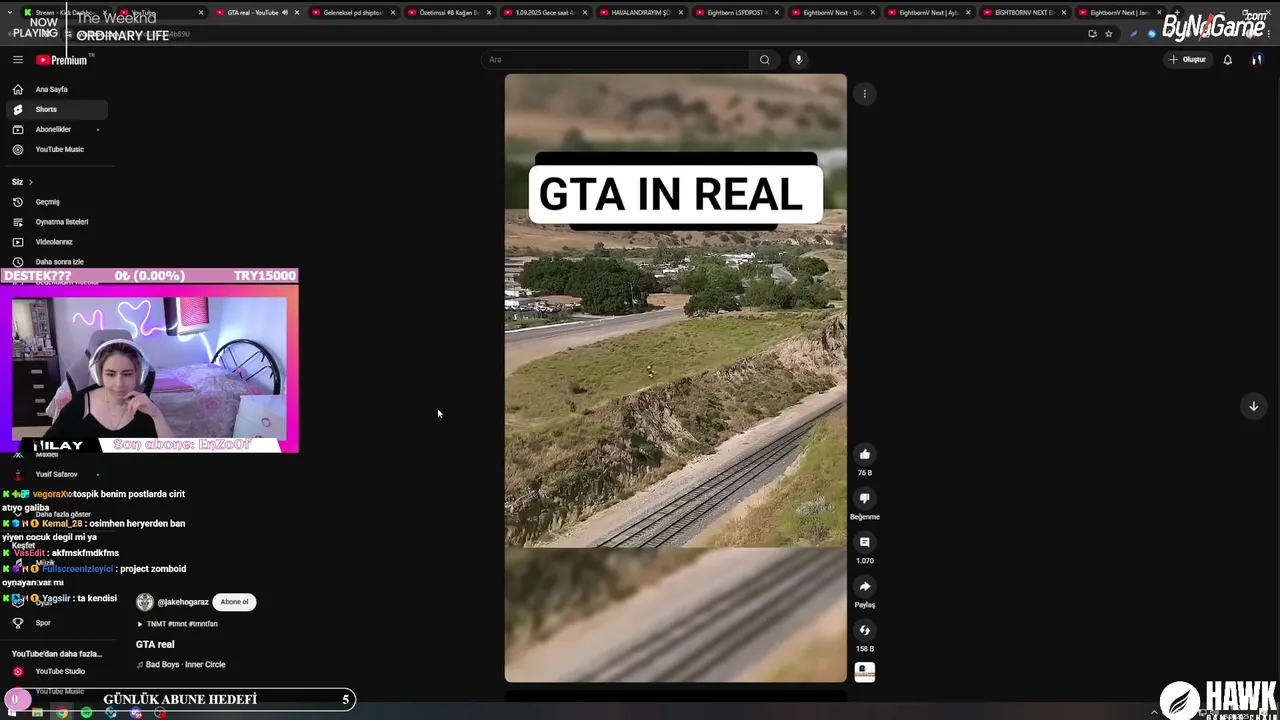Dislike the Short with Beğenme button

tap(865, 498)
